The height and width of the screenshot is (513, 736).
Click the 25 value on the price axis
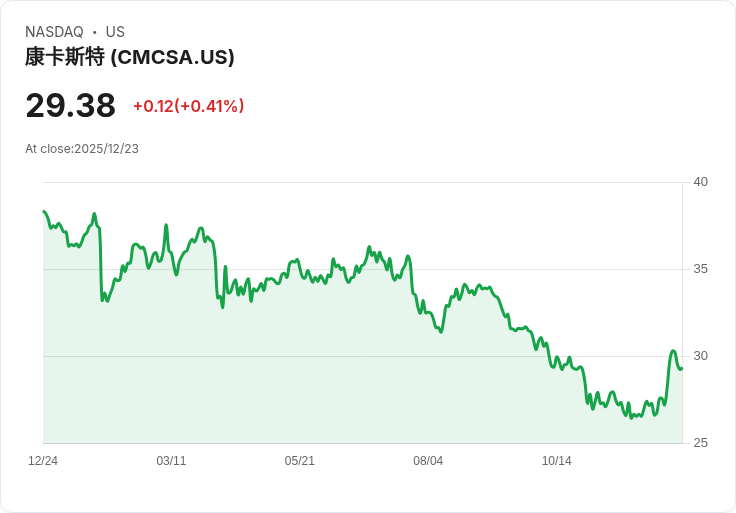pyautogui.click(x=700, y=443)
